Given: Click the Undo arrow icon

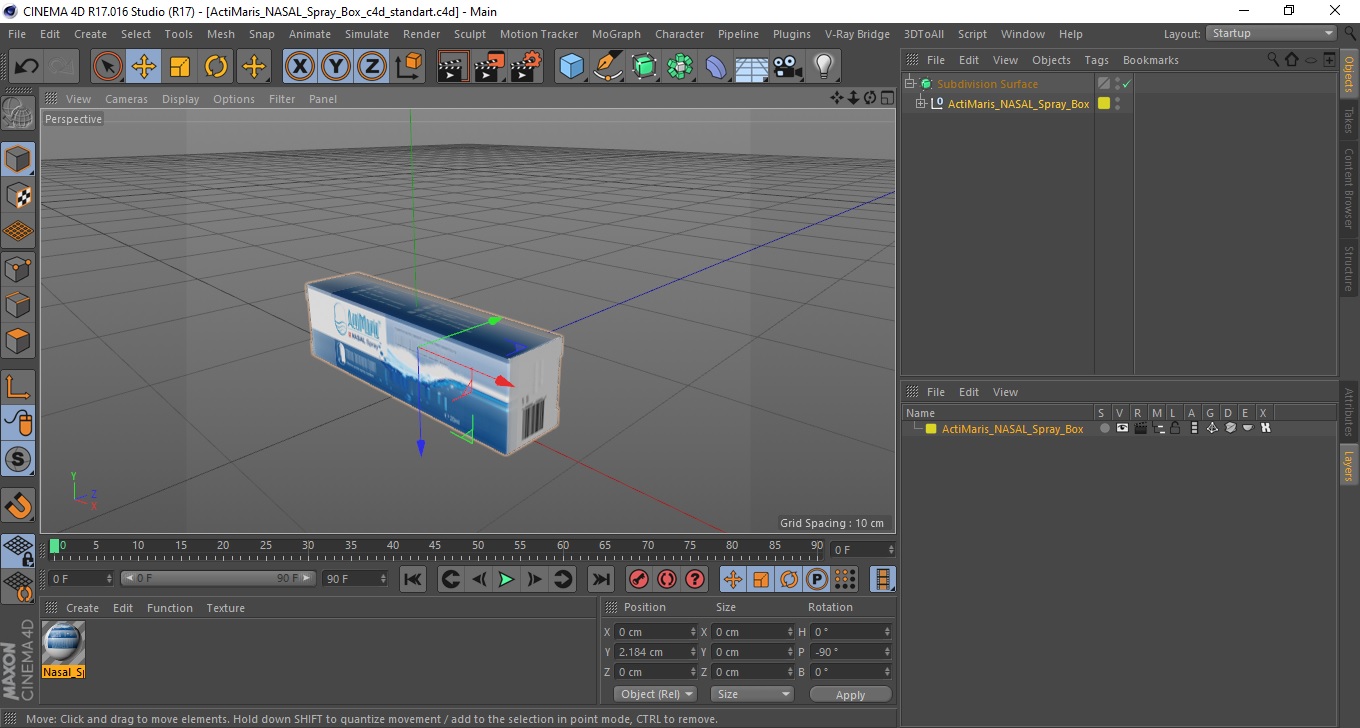Looking at the screenshot, I should click(x=27, y=67).
